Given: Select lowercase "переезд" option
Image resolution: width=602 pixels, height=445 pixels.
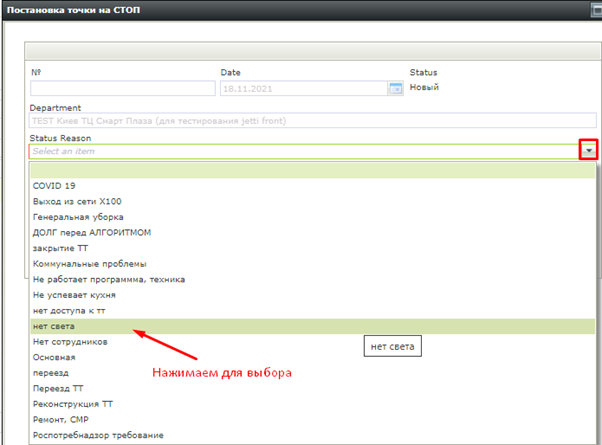Looking at the screenshot, I should tap(313, 373).
